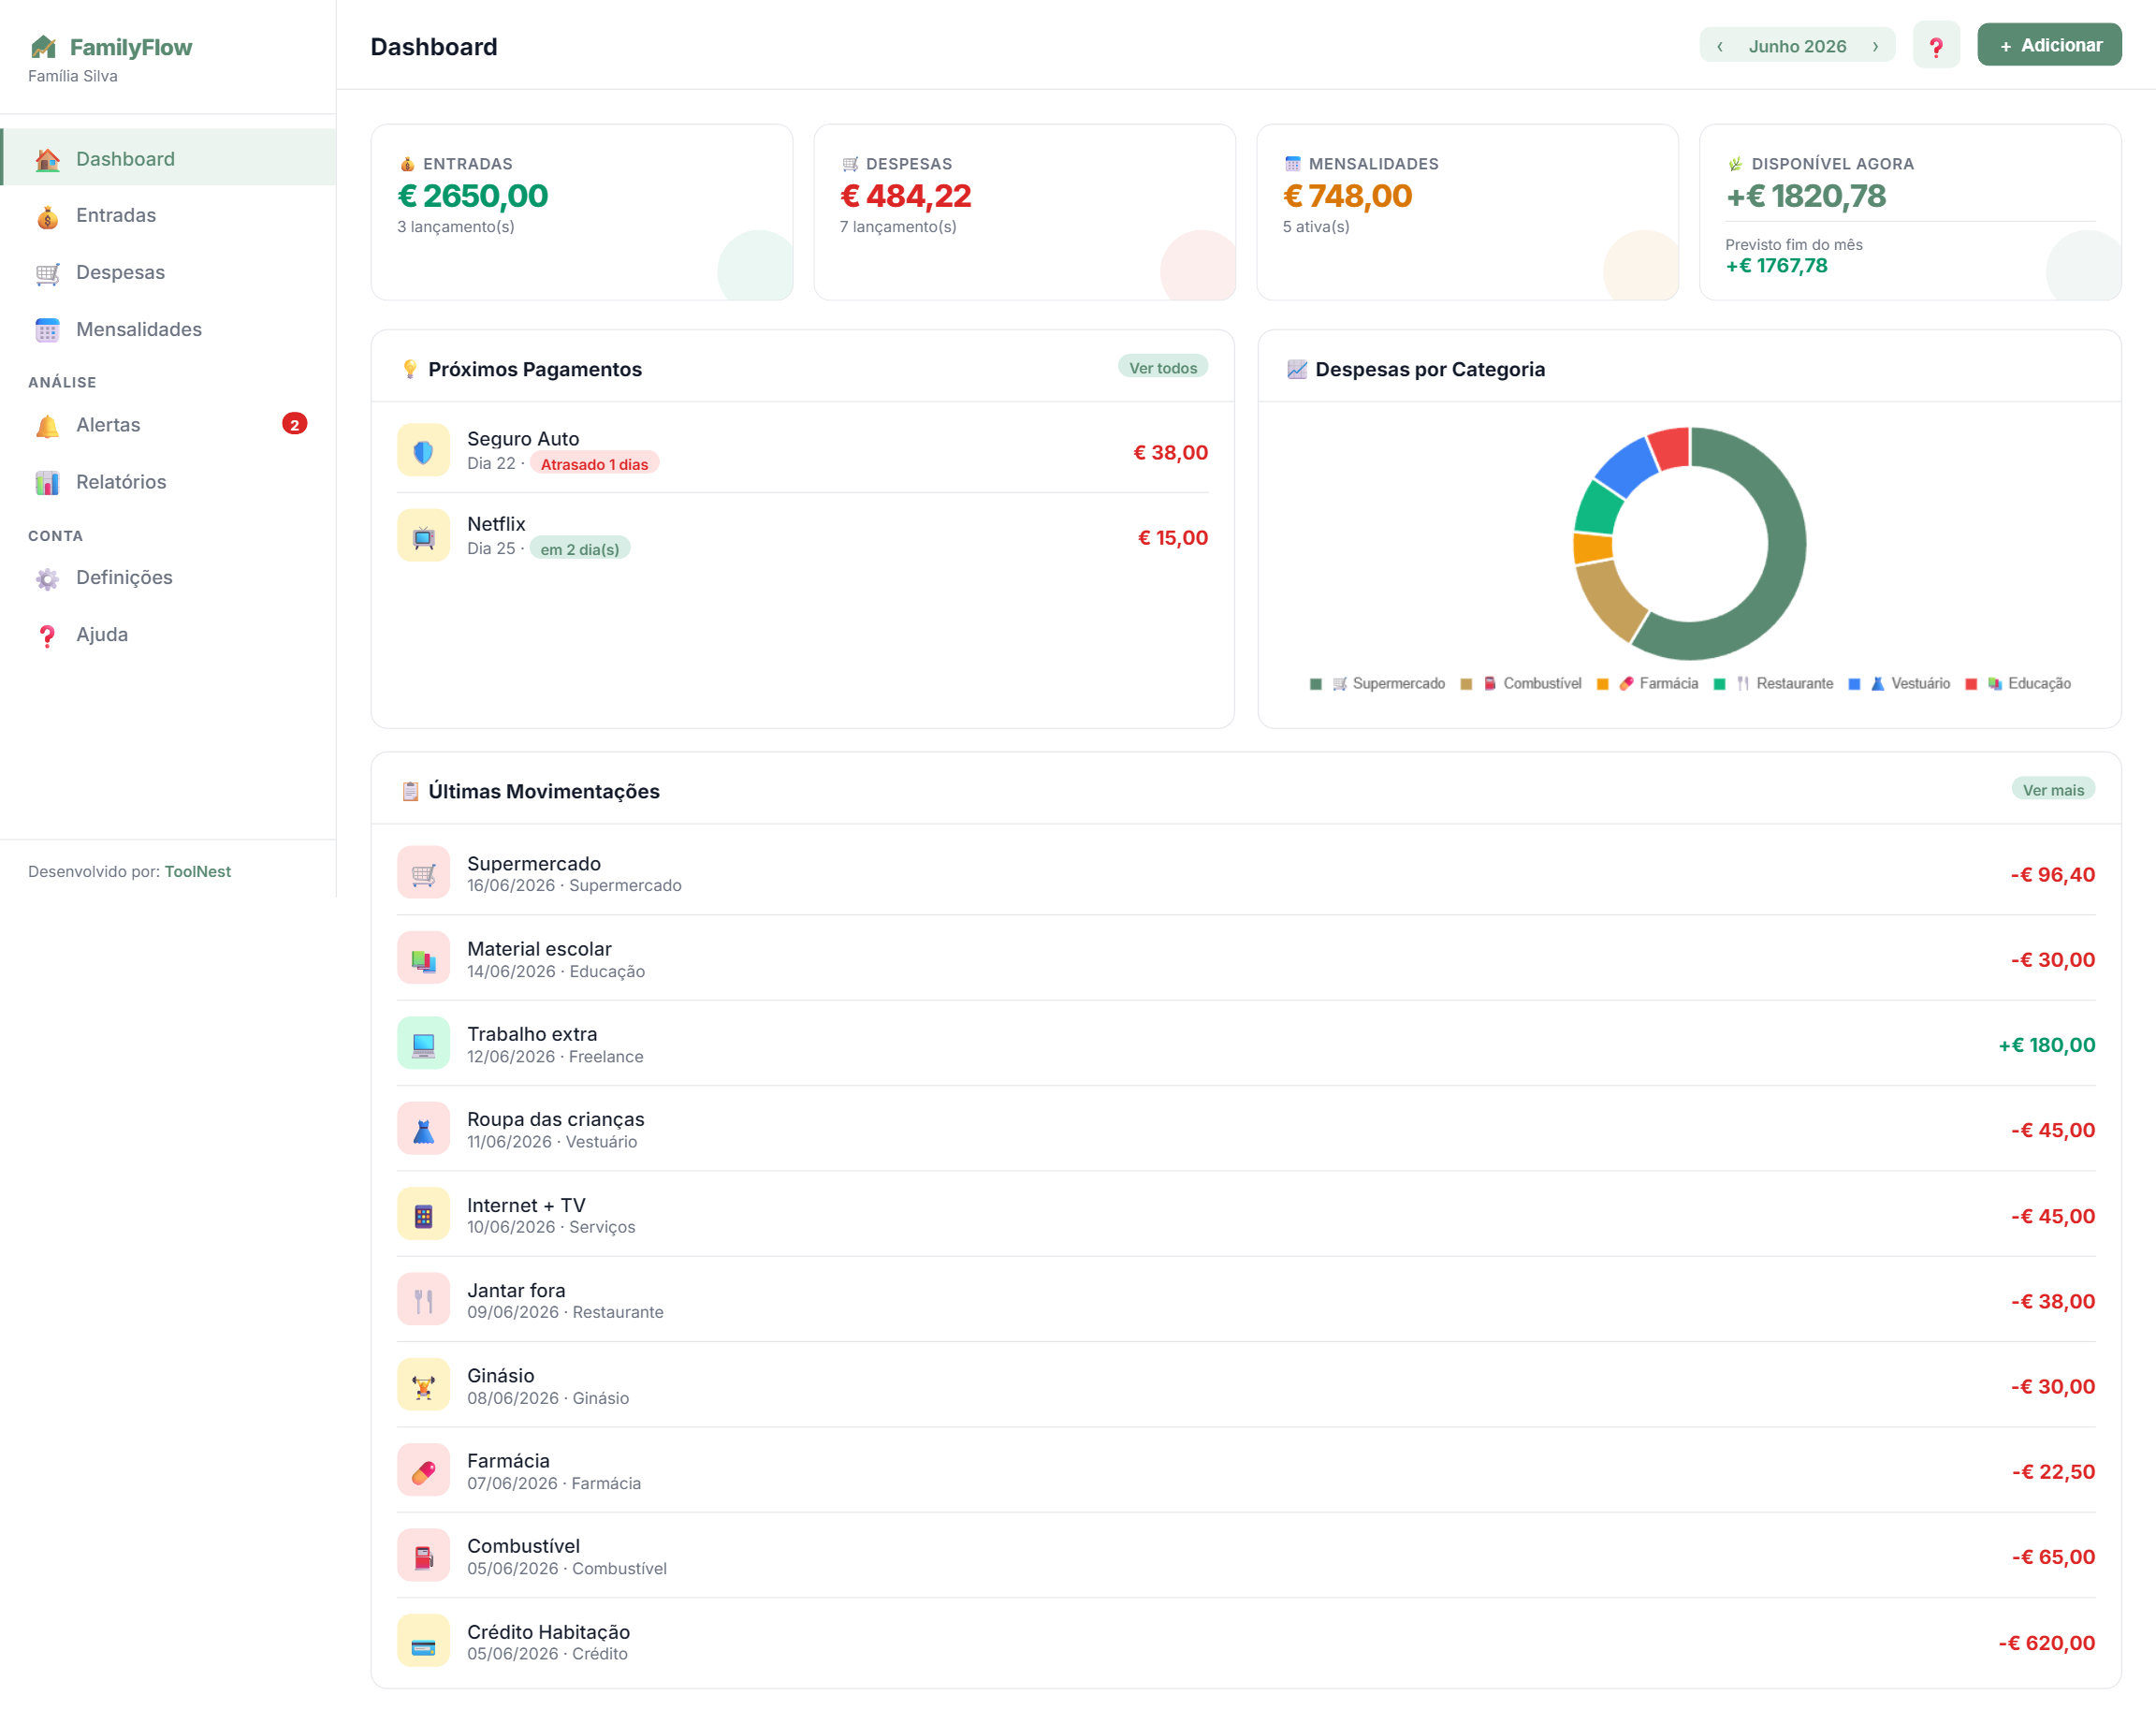Open the Alertas sidebar item

point(168,425)
